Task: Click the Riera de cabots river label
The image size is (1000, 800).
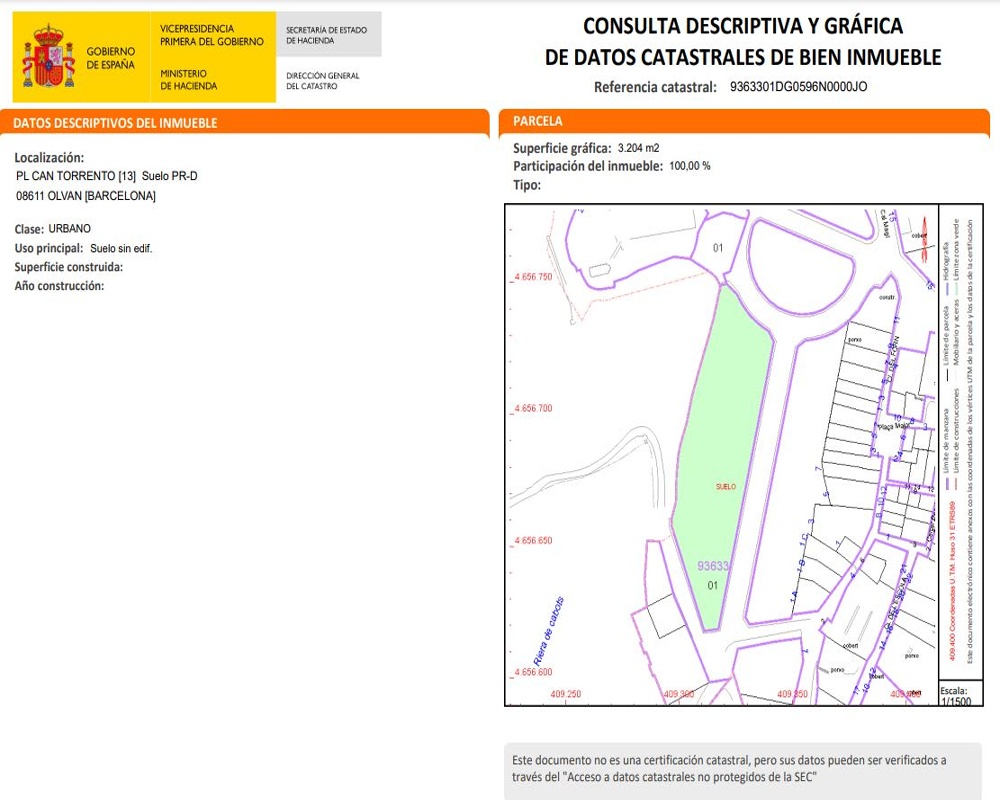Action: click(x=548, y=632)
